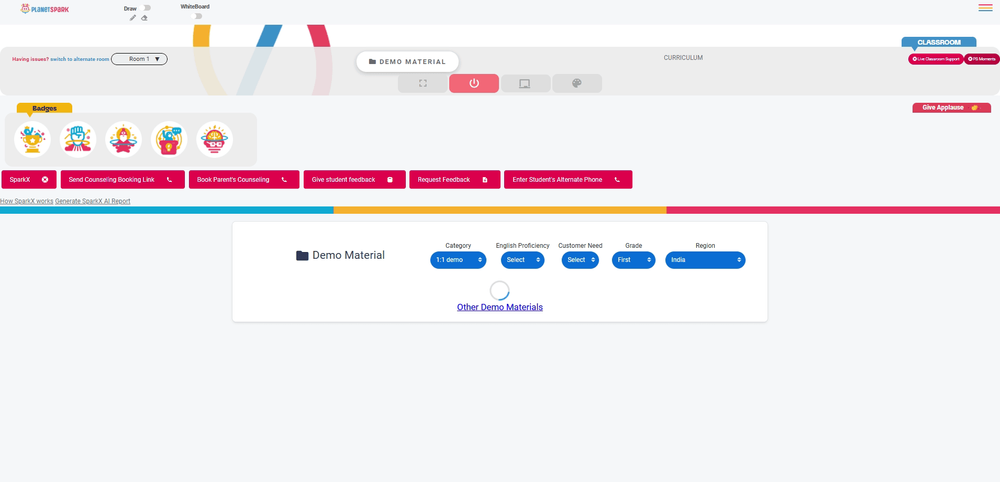Viewport: 1000px width, 482px height.
Task: Click the CLASSROOM tab label
Action: [x=939, y=42]
